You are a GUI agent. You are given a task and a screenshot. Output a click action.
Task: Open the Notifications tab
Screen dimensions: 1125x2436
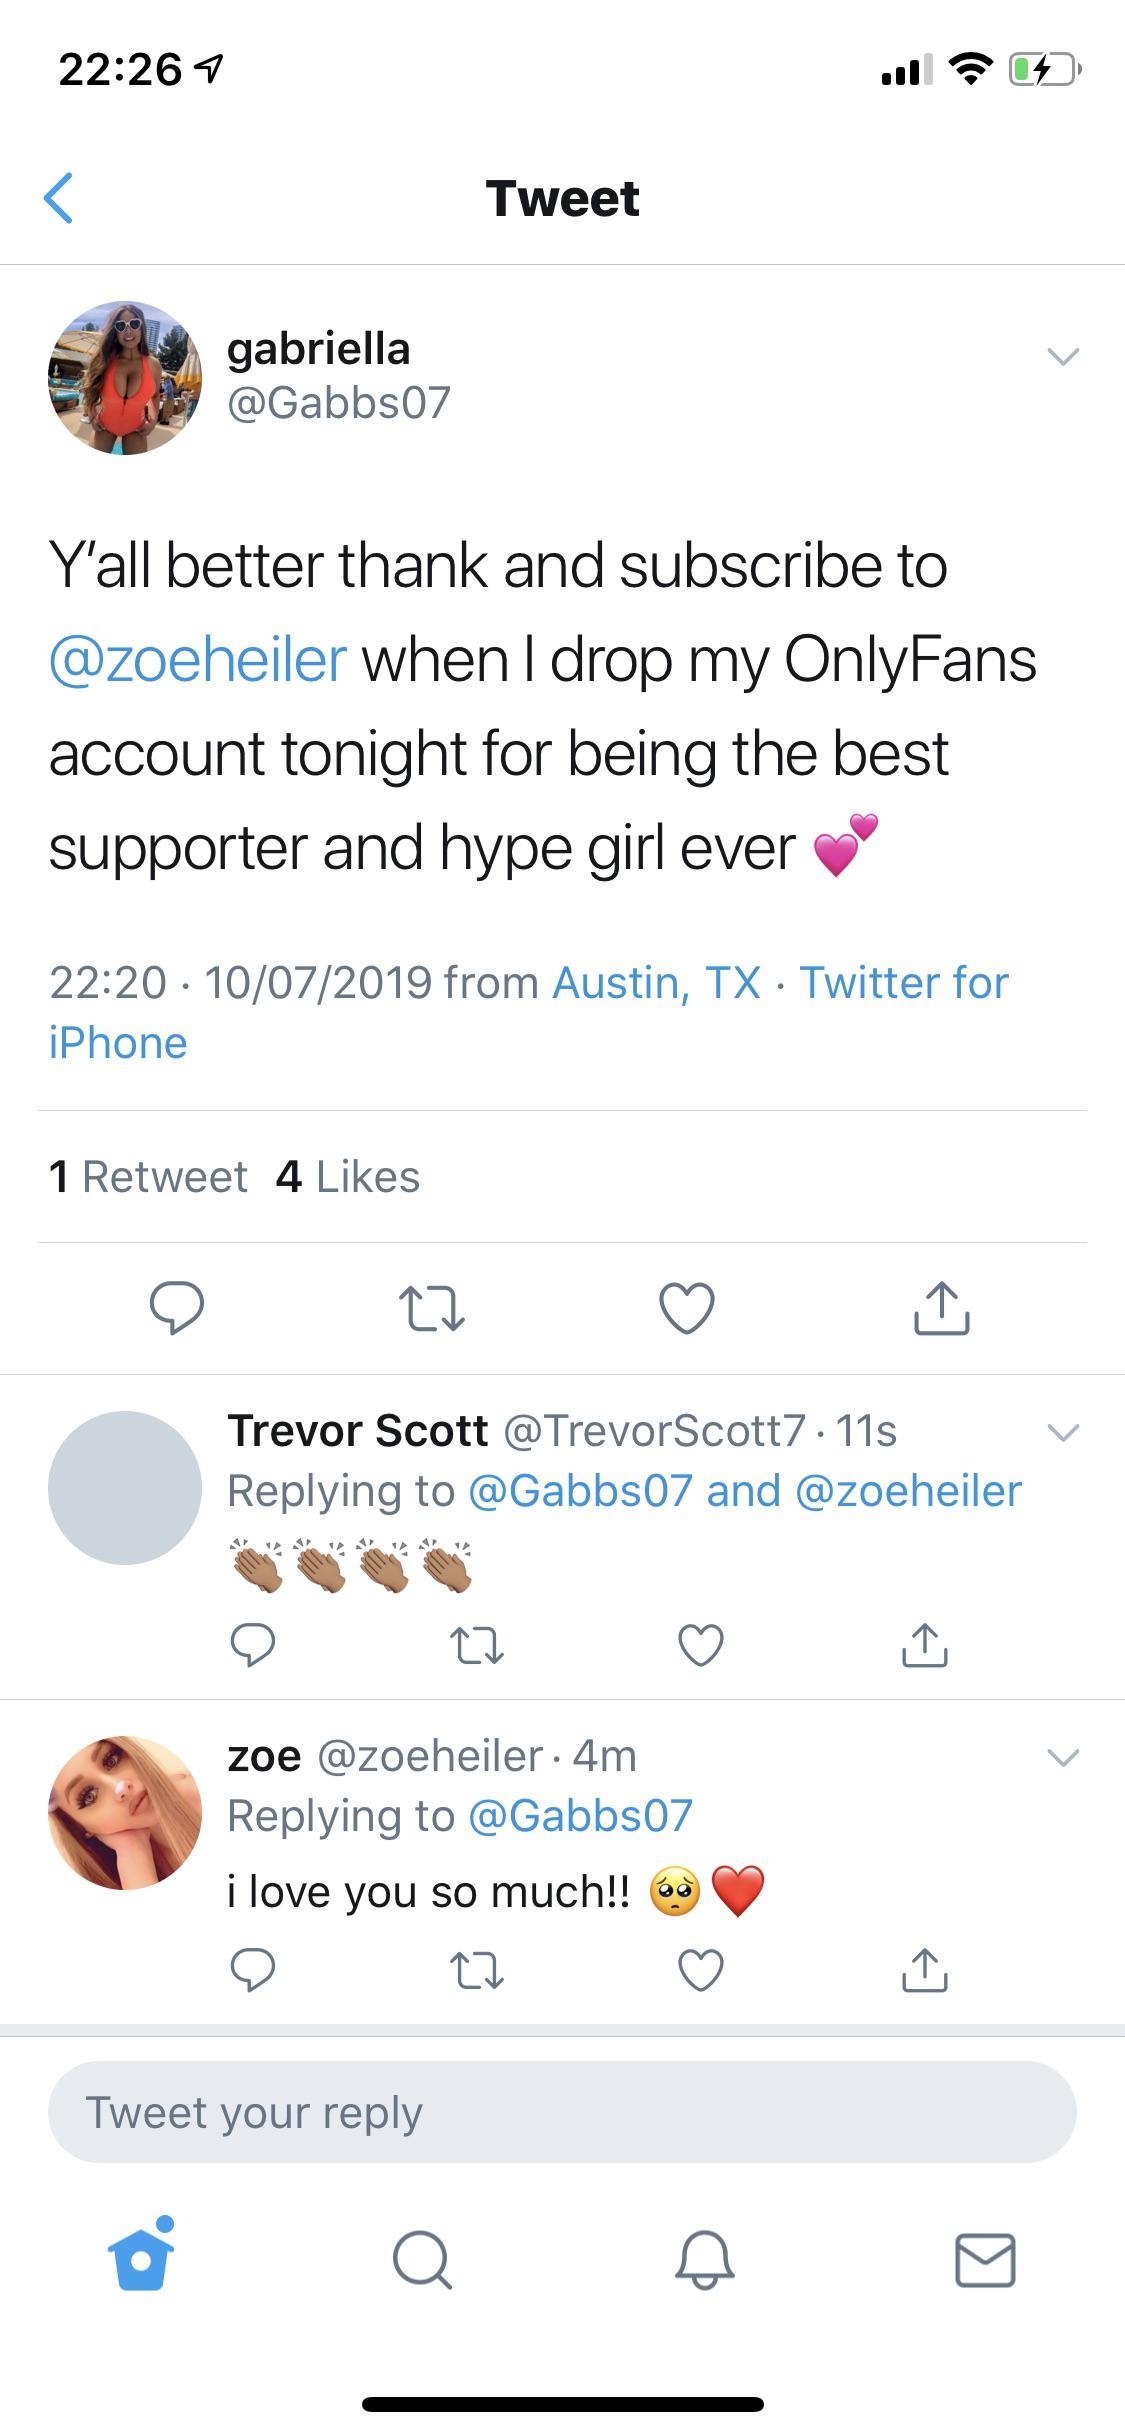tap(705, 2262)
